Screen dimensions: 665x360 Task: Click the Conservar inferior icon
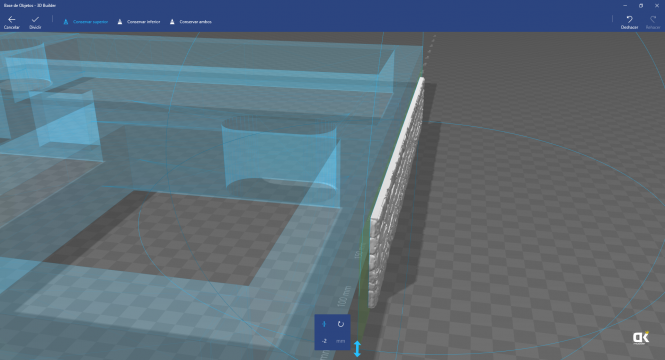tap(120, 22)
